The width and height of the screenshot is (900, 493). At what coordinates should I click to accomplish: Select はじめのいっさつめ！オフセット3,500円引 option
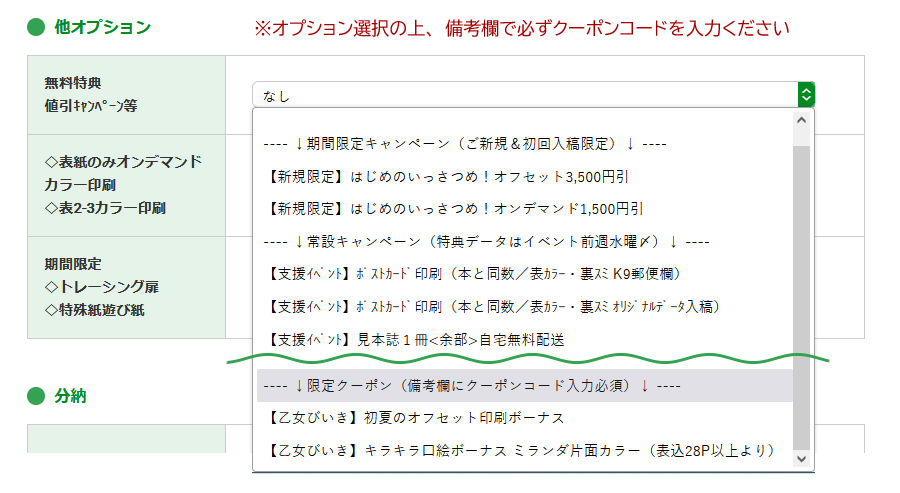525,177
